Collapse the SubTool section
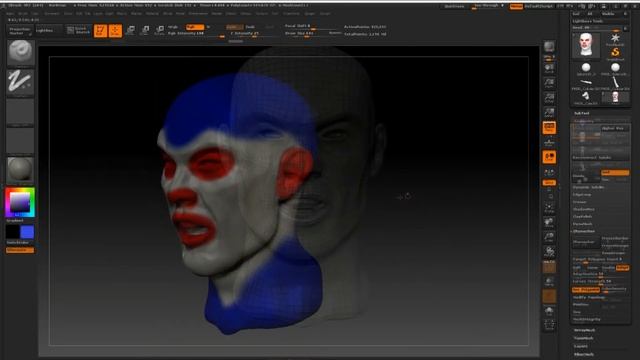Viewport: 640px width, 360px height. pyautogui.click(x=582, y=113)
